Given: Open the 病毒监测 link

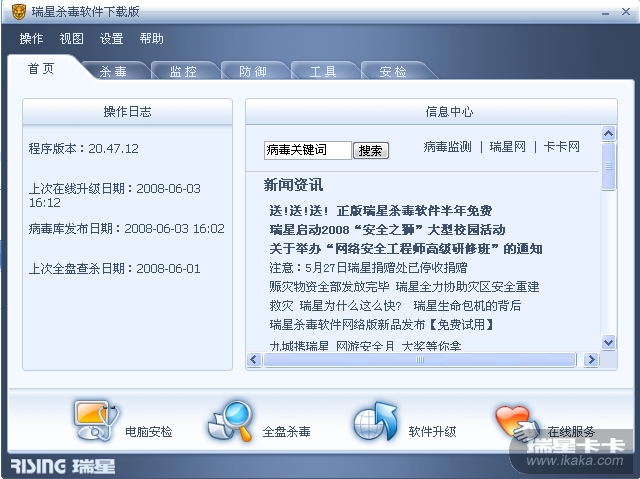Looking at the screenshot, I should pyautogui.click(x=447, y=146).
